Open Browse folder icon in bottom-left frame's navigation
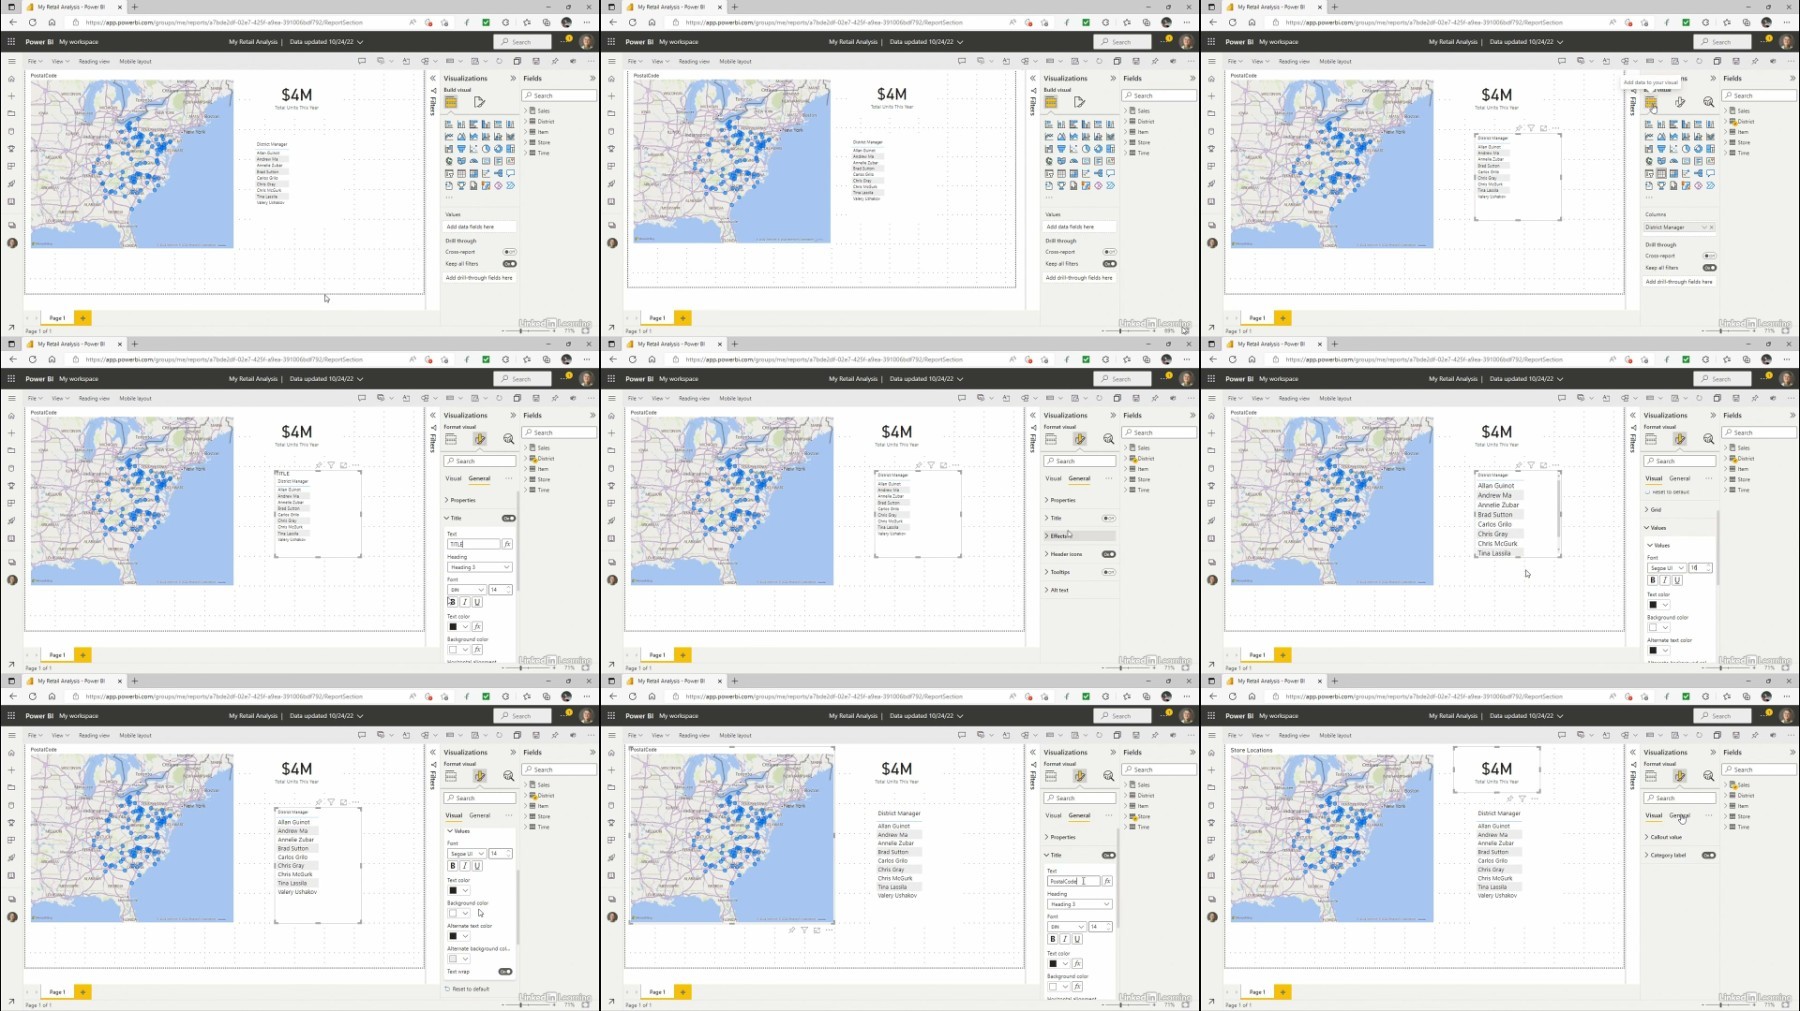 [12, 787]
